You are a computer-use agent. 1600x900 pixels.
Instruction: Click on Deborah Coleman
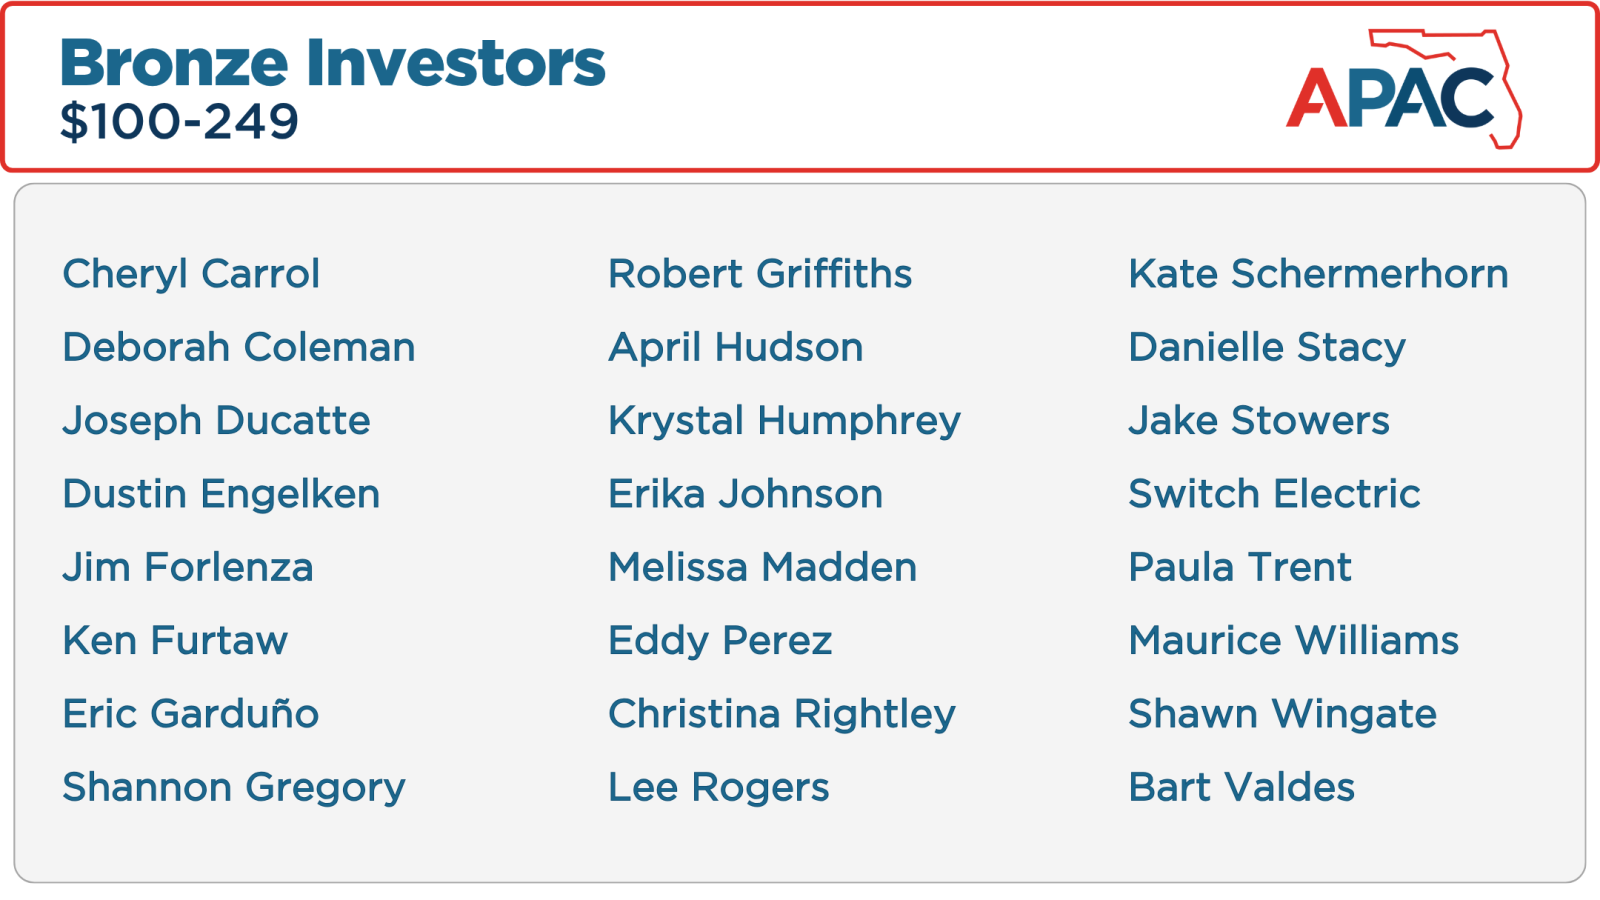pyautogui.click(x=238, y=348)
